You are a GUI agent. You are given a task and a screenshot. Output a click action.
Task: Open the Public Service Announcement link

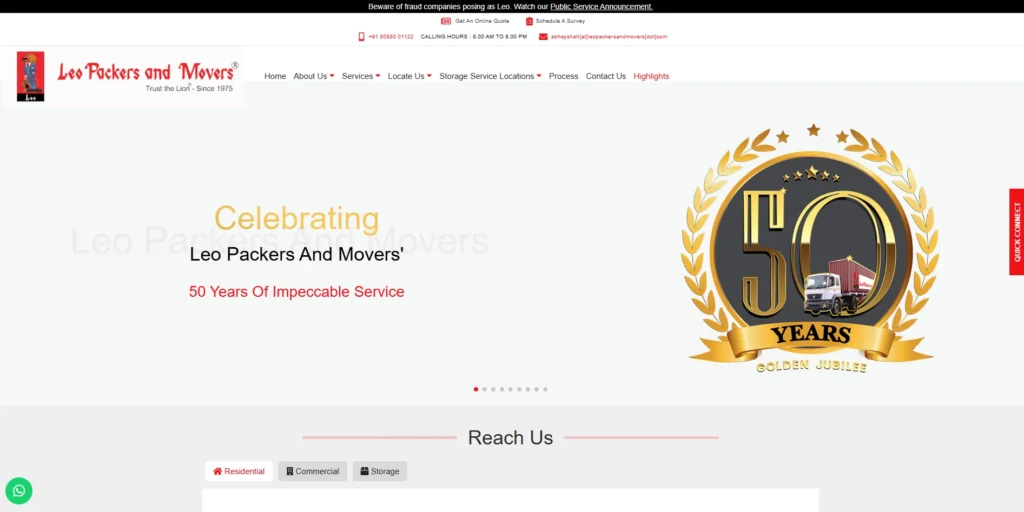(601, 7)
